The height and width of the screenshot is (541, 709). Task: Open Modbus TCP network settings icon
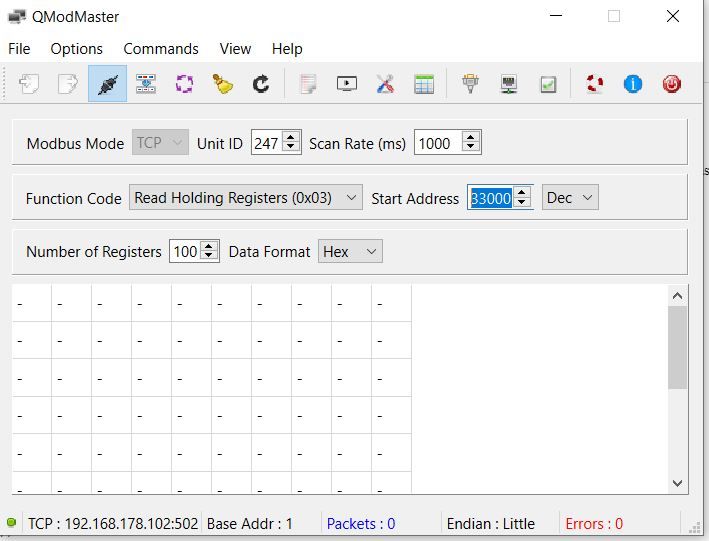click(510, 84)
